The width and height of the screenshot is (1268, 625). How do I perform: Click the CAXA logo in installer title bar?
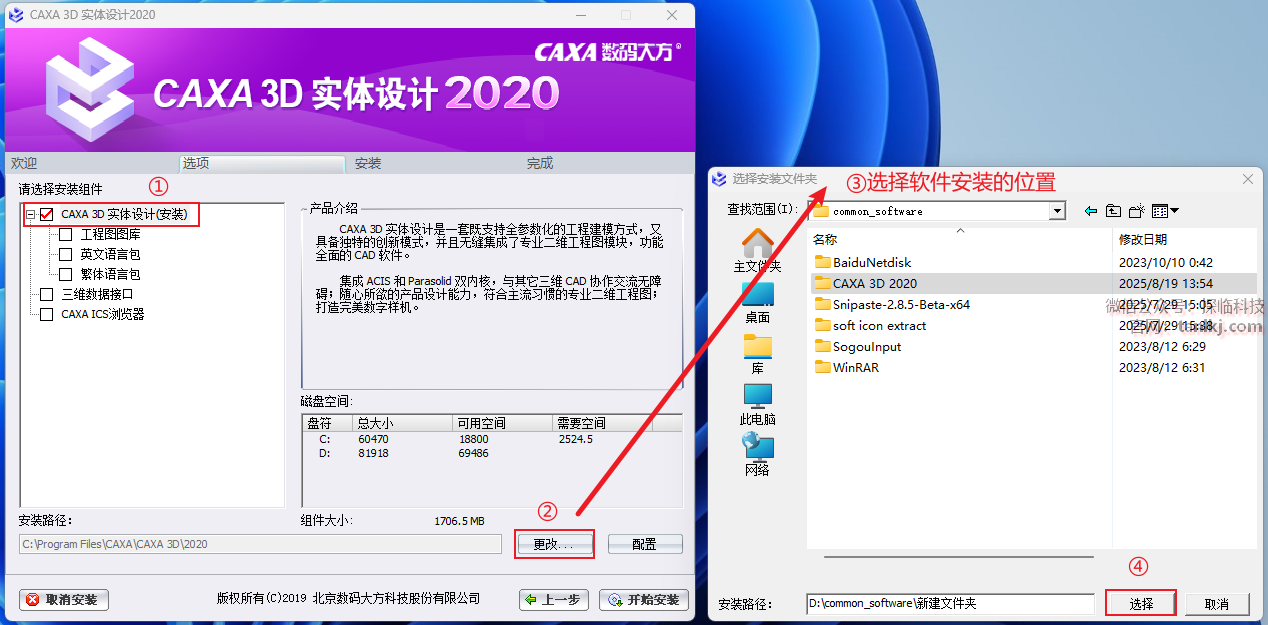[15, 15]
